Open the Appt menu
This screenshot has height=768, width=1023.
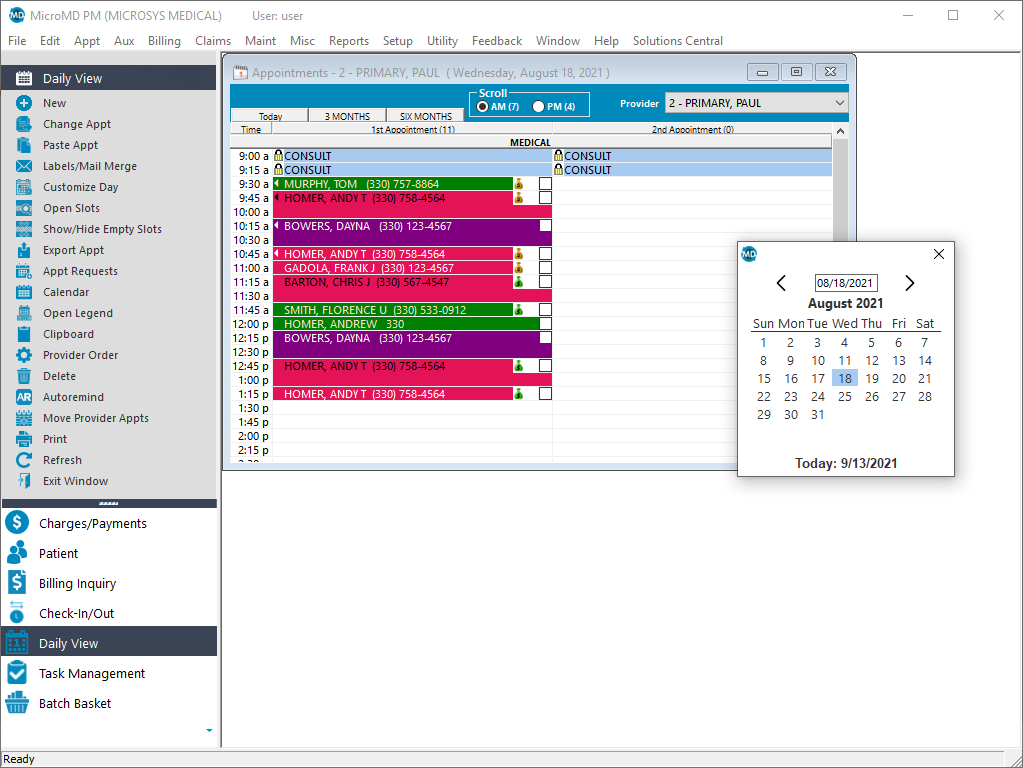(87, 40)
